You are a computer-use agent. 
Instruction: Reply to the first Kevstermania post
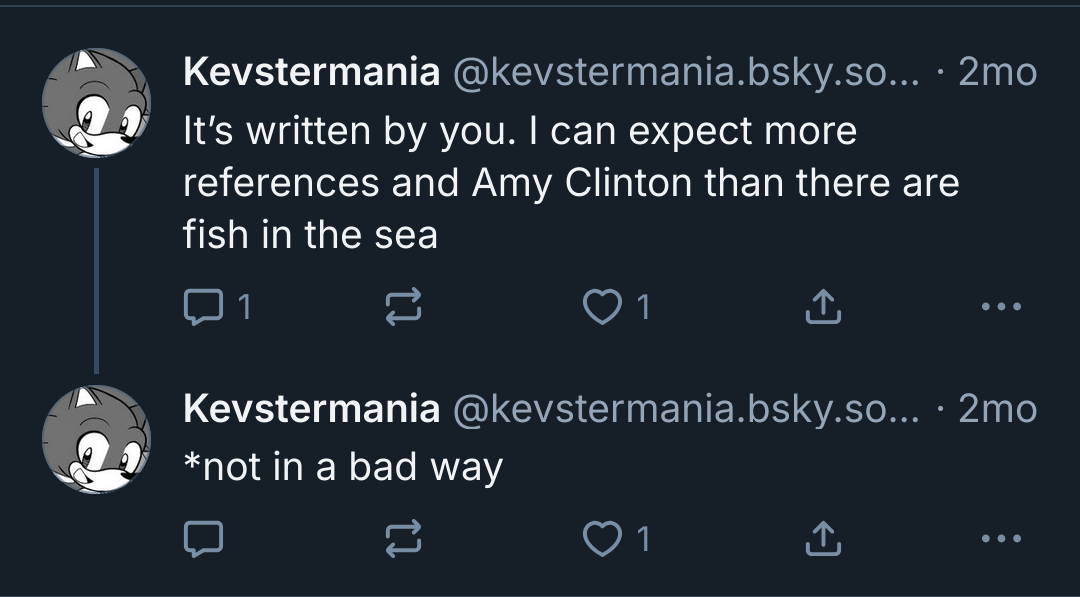click(204, 307)
